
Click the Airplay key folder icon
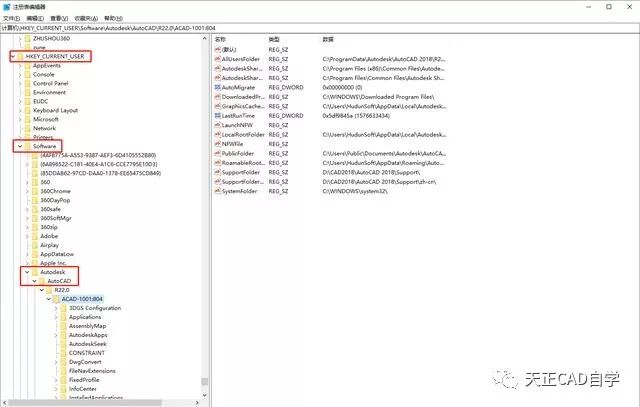tap(35, 245)
